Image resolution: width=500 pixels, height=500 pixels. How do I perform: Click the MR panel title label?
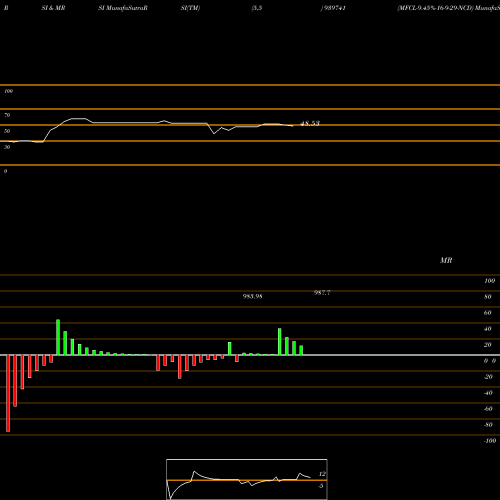(446, 260)
